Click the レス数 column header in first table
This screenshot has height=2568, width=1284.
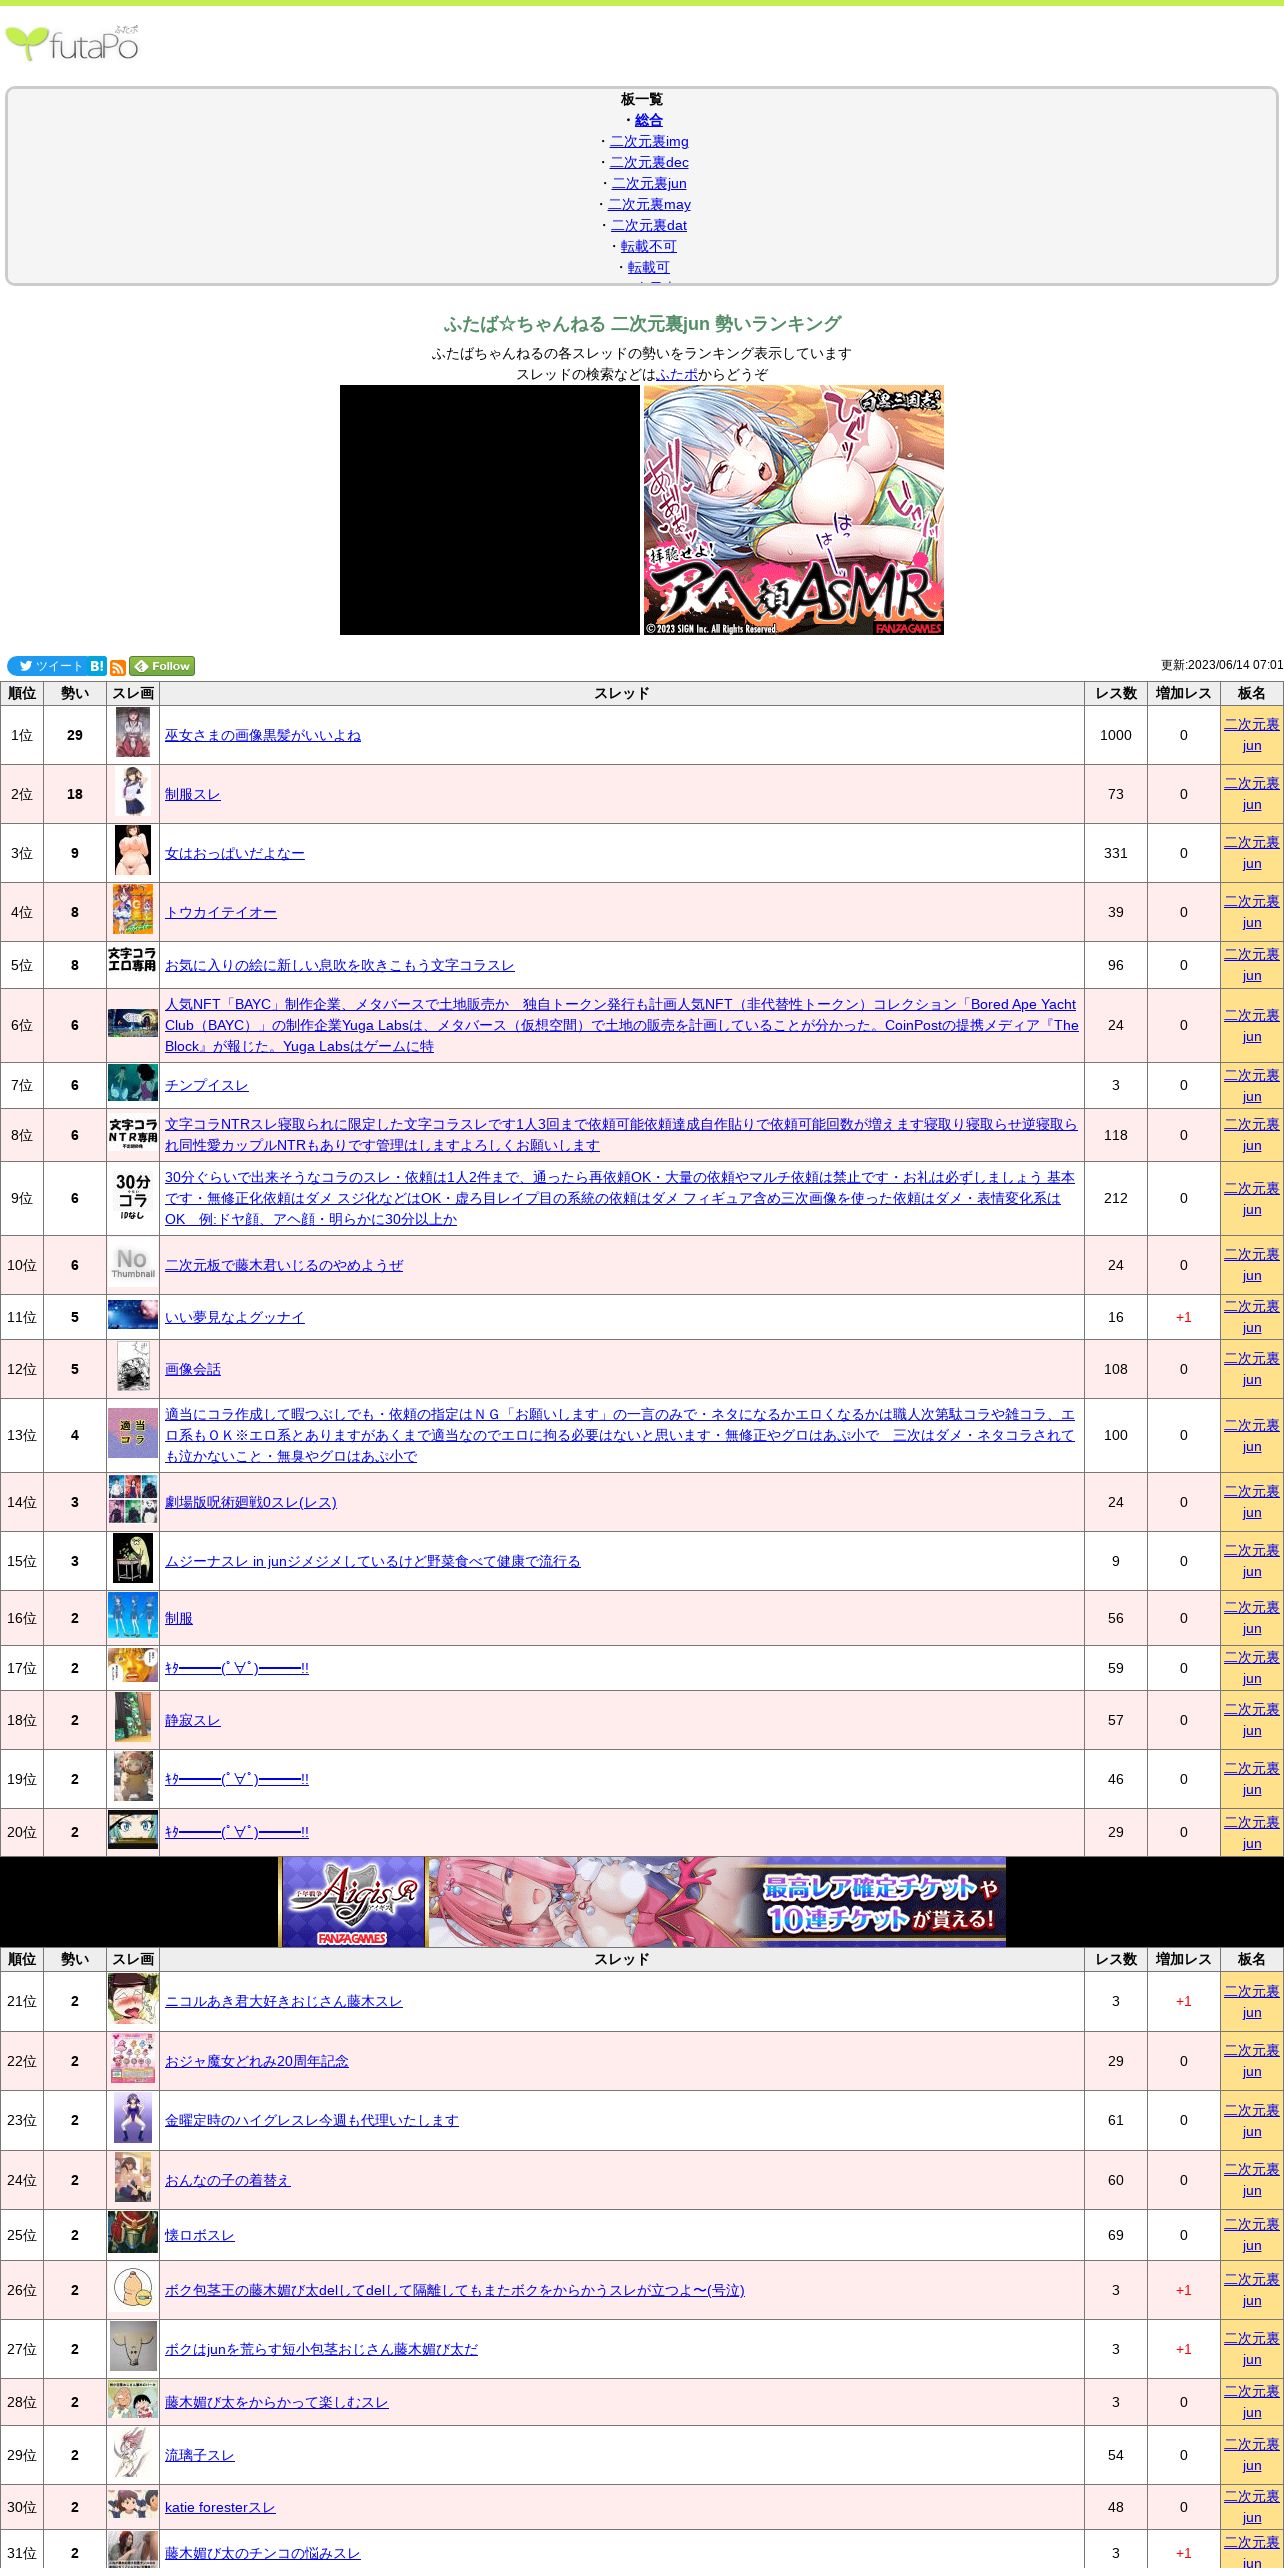[1116, 693]
